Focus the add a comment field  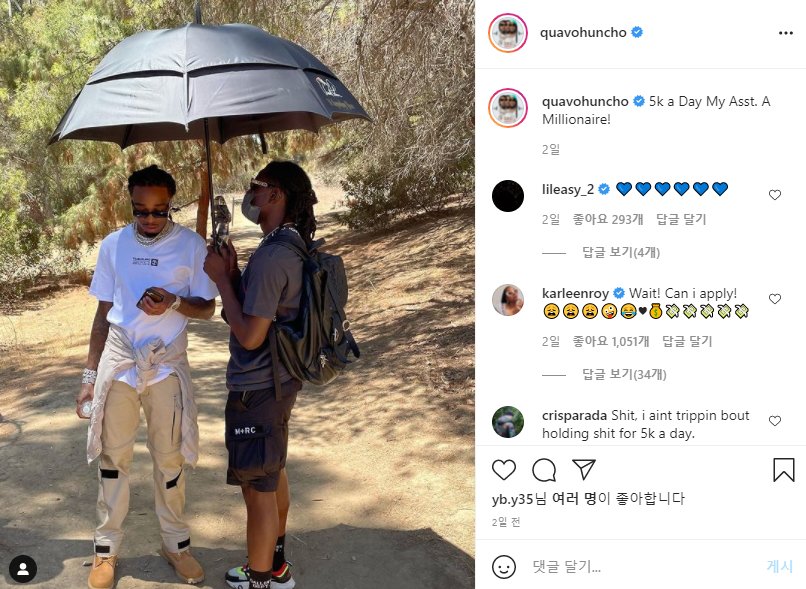tap(643, 566)
